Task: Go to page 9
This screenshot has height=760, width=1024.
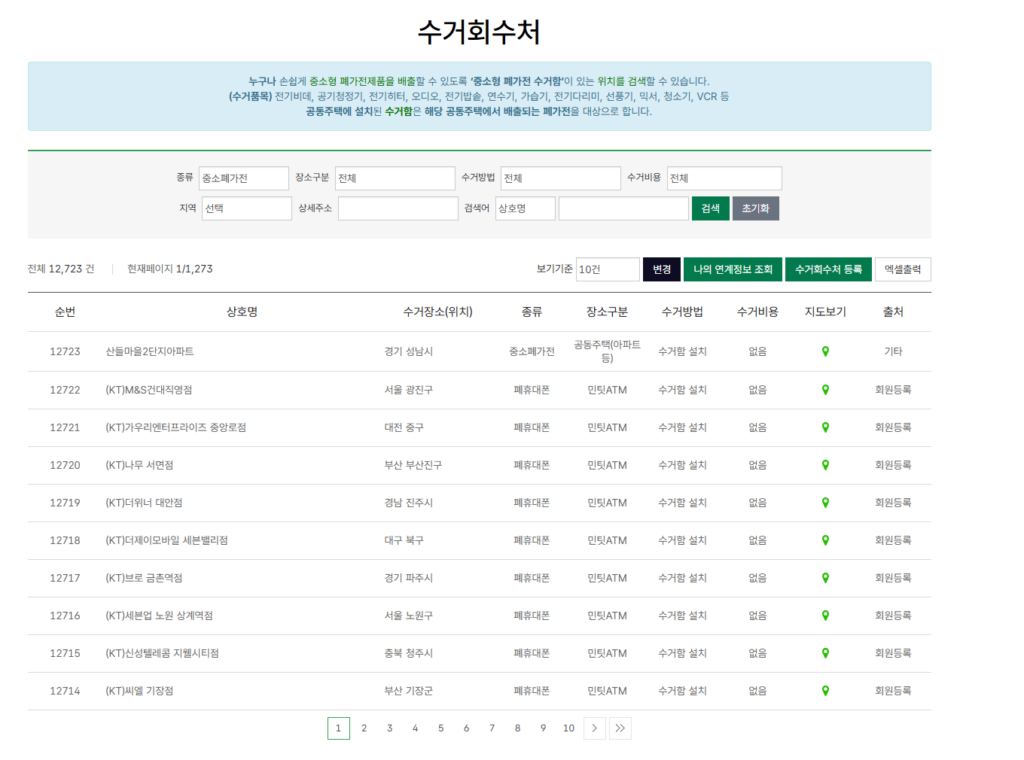Action: click(x=543, y=728)
